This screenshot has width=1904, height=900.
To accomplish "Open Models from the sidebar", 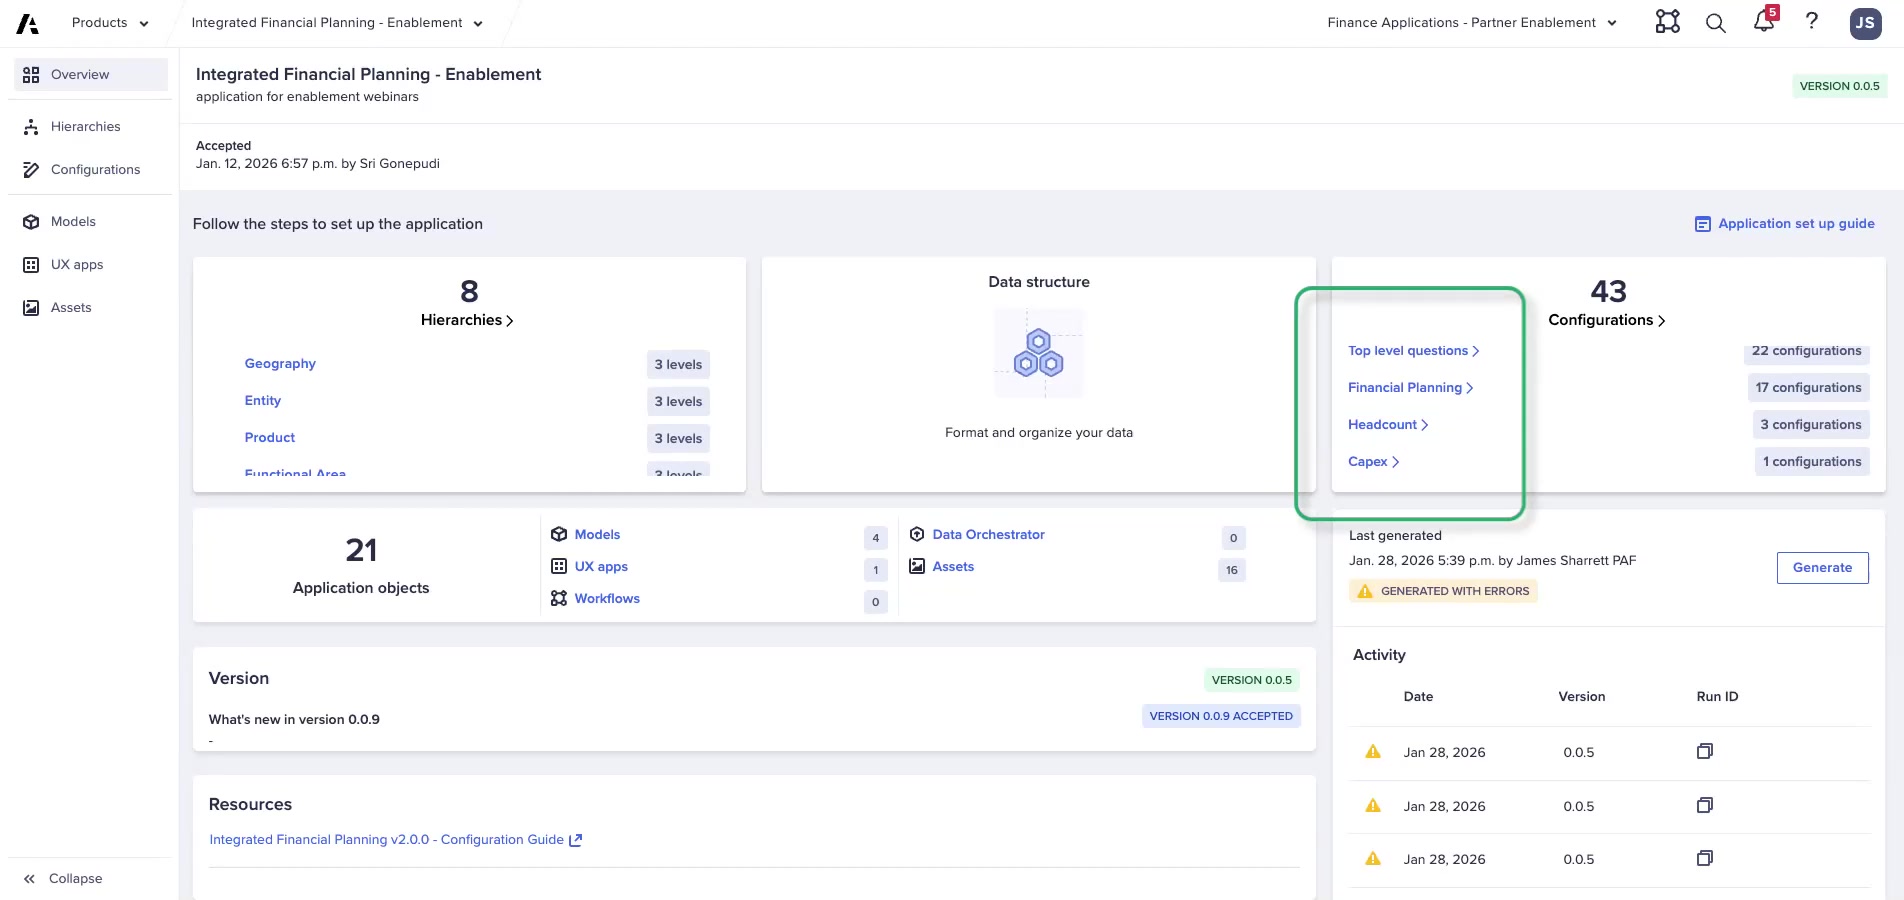I will 74,221.
